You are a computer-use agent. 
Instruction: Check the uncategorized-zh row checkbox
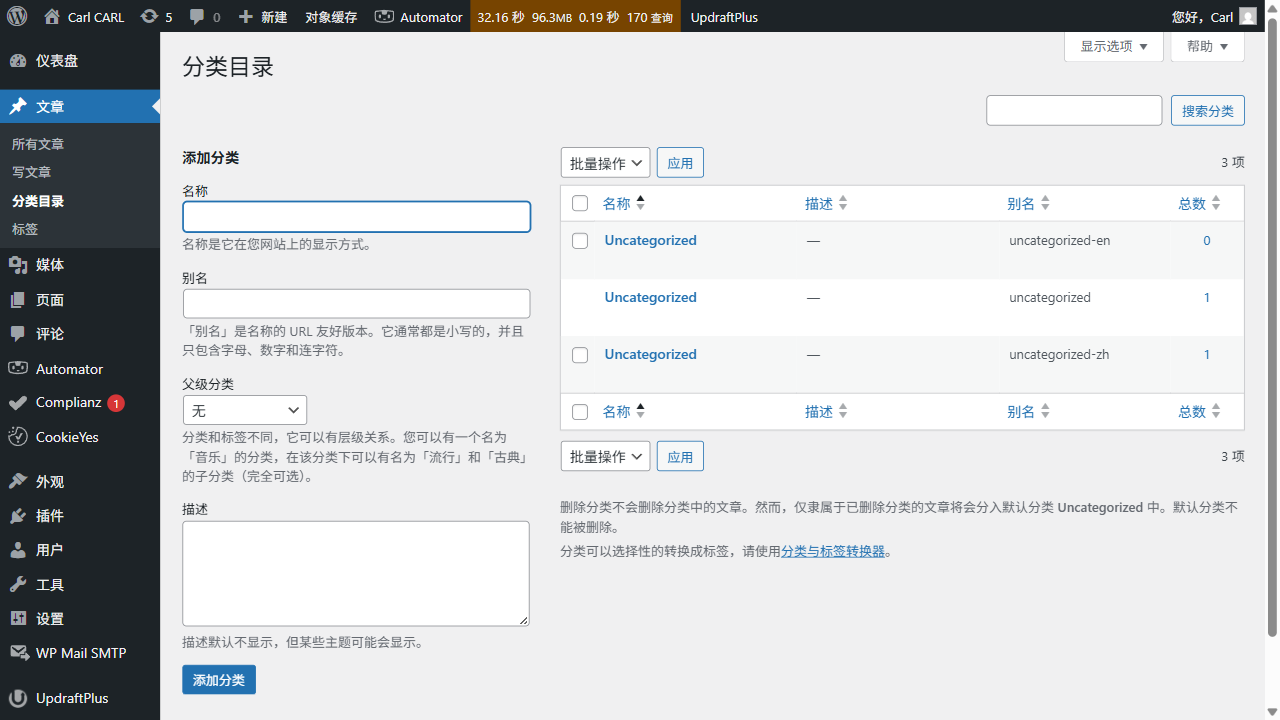point(580,355)
